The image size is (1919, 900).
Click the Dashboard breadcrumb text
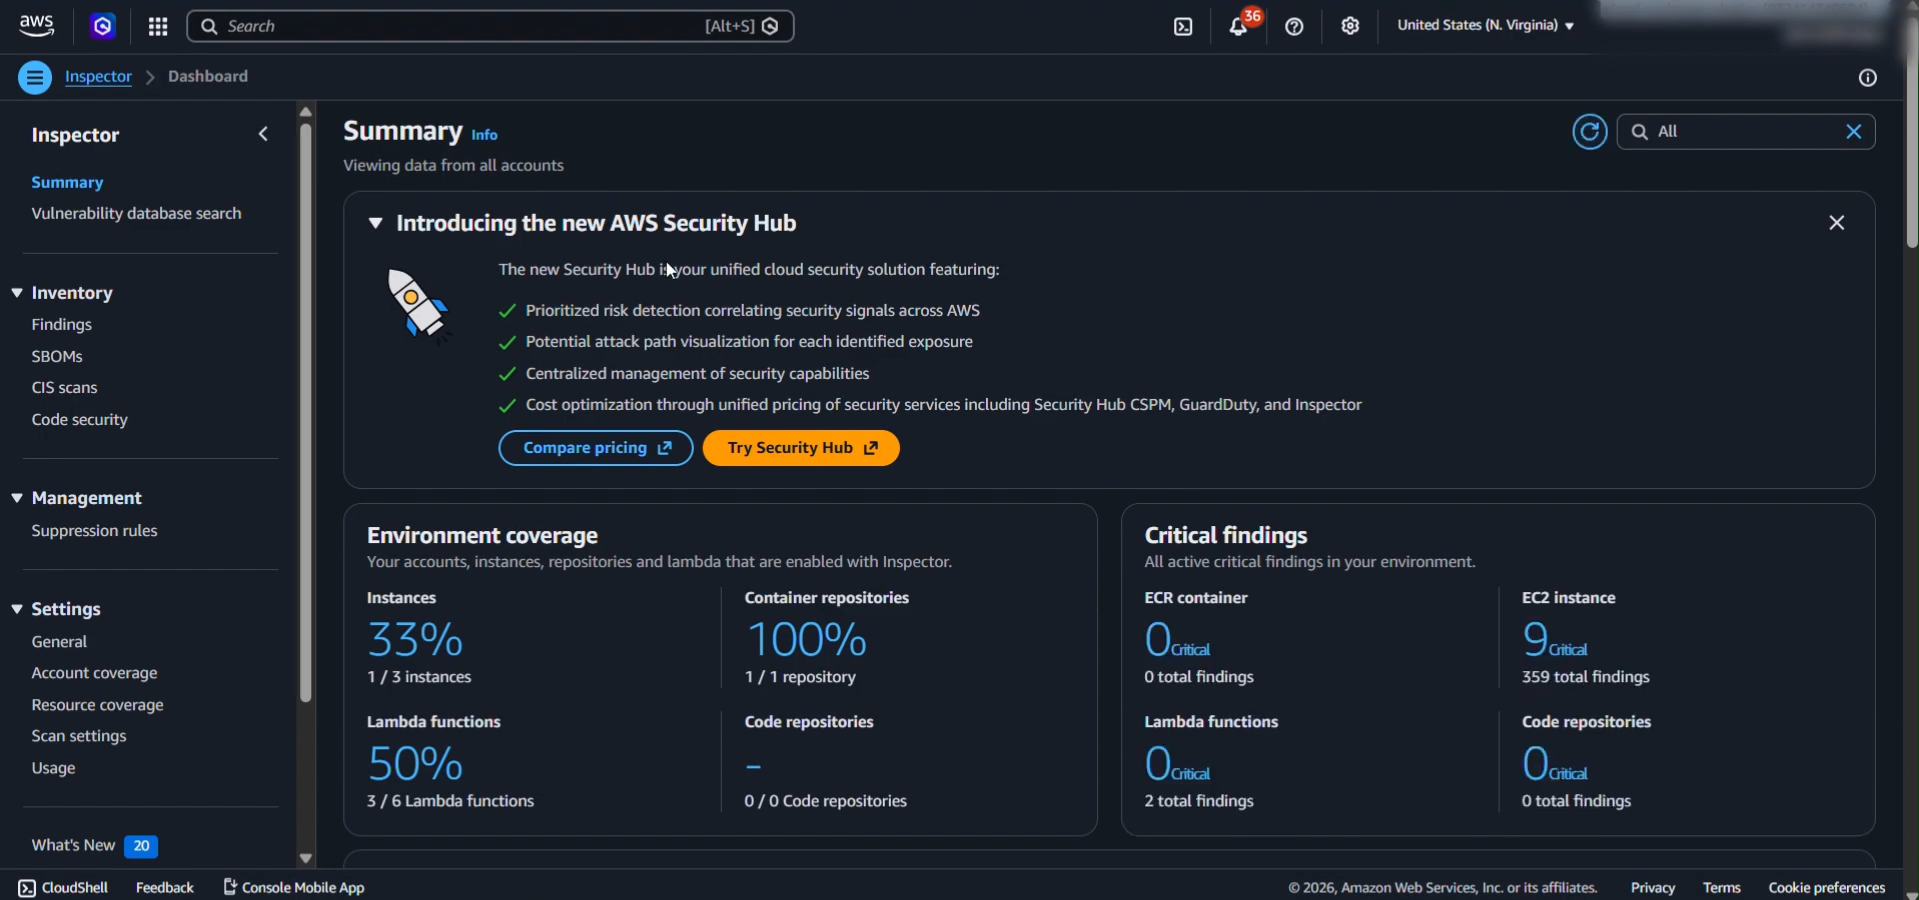click(x=208, y=77)
